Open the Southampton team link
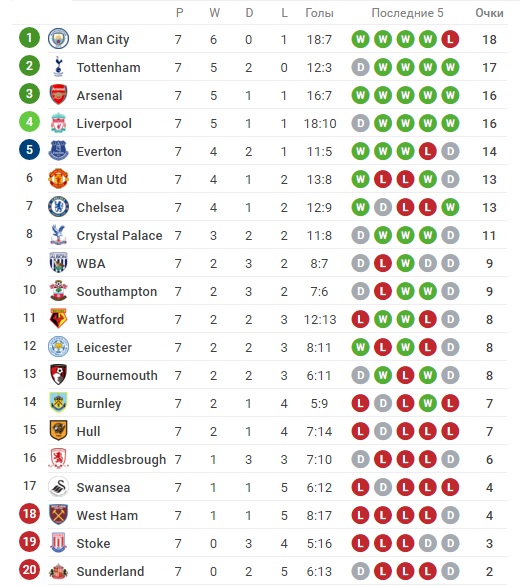Viewport: 520px width, 587px height. (117, 291)
